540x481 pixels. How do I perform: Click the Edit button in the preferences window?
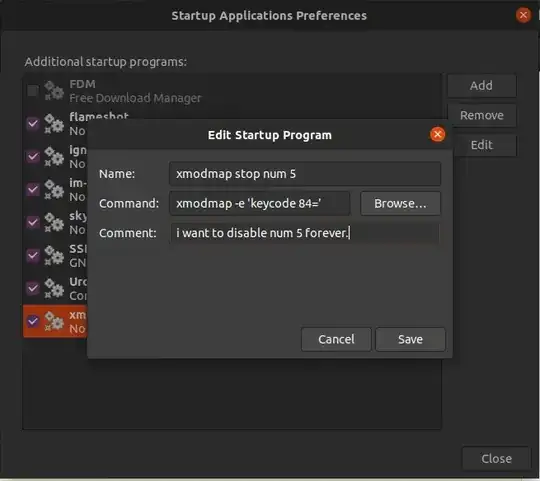[x=485, y=145]
